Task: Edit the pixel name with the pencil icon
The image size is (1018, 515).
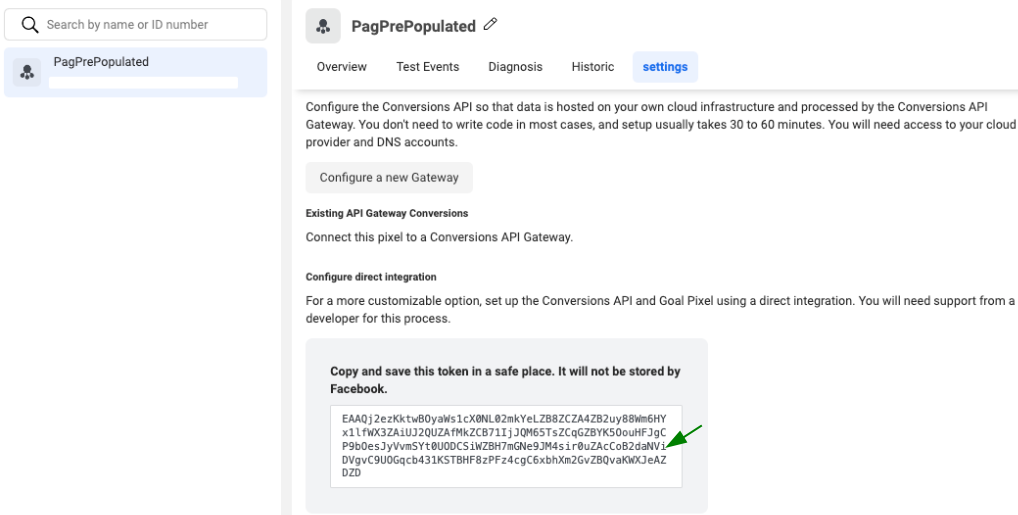Action: point(491,25)
